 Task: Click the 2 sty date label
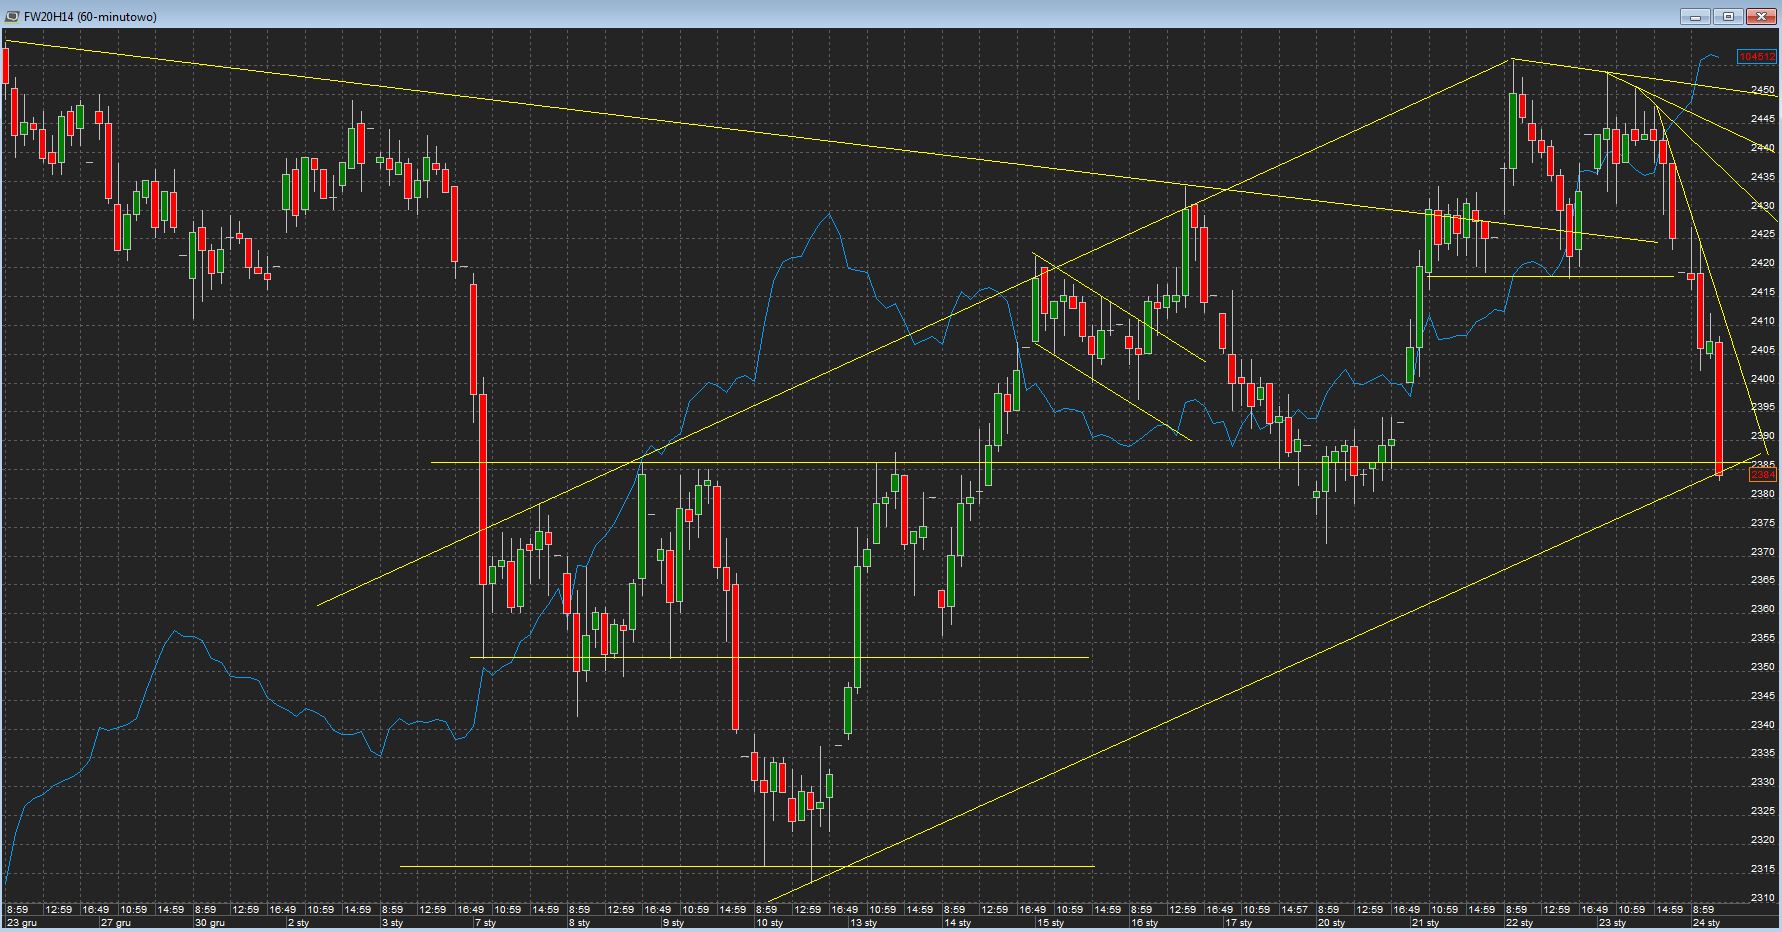coord(298,923)
